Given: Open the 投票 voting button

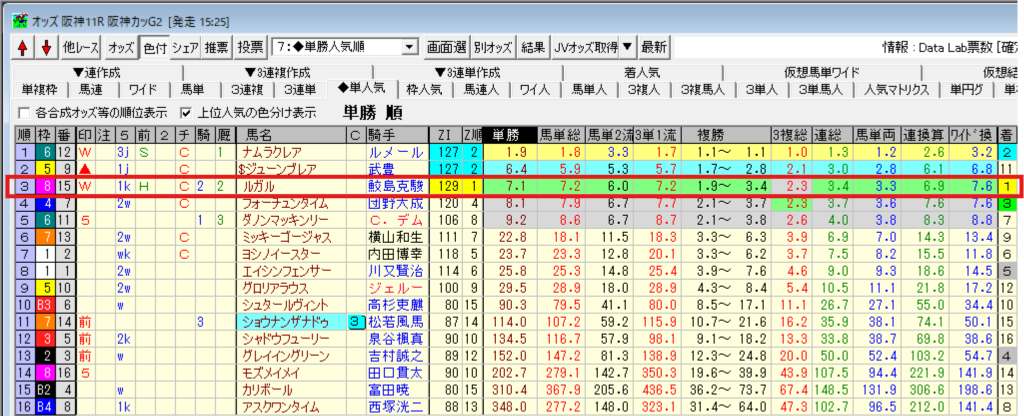Looking at the screenshot, I should [x=251, y=47].
